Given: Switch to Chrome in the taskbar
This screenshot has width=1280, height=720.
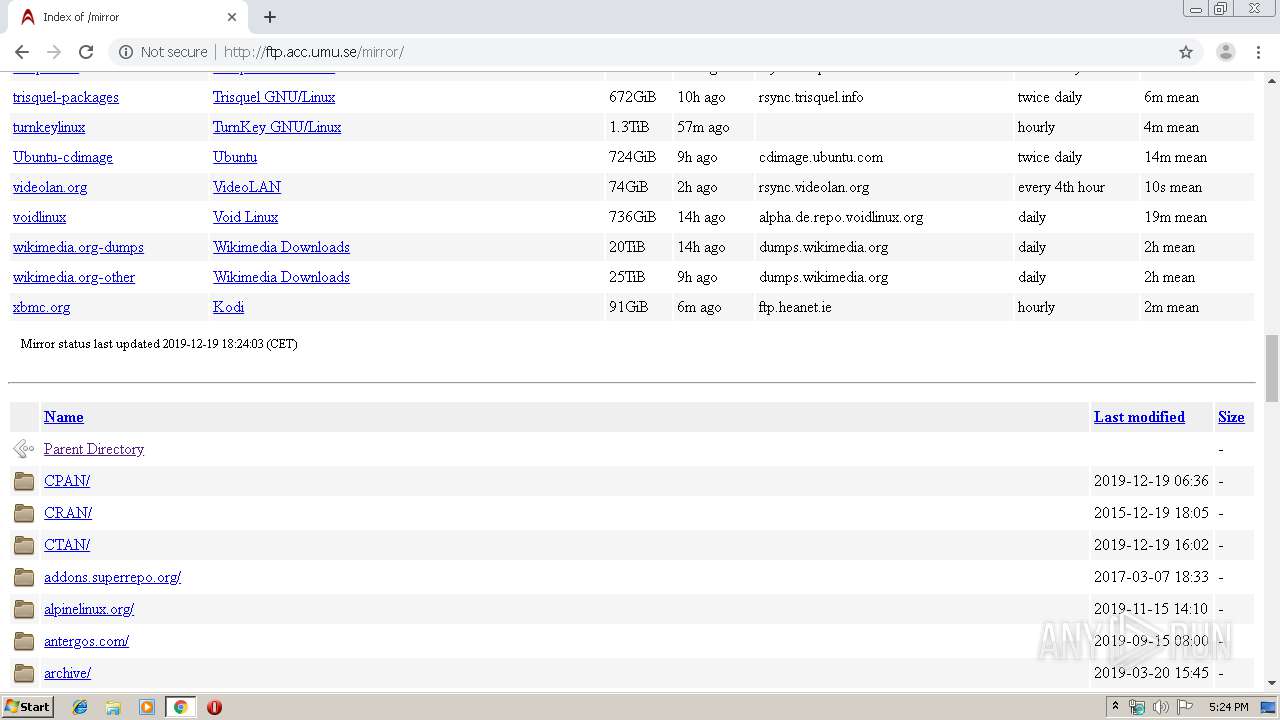Looking at the screenshot, I should pos(180,707).
